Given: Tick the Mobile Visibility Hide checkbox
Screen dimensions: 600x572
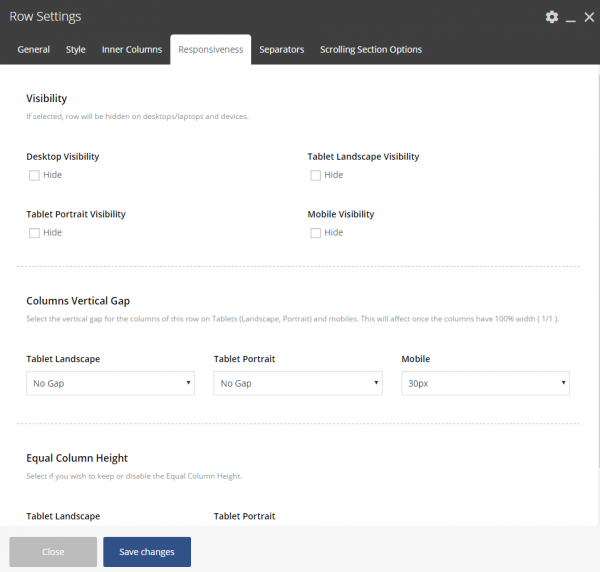Looking at the screenshot, I should (x=316, y=233).
